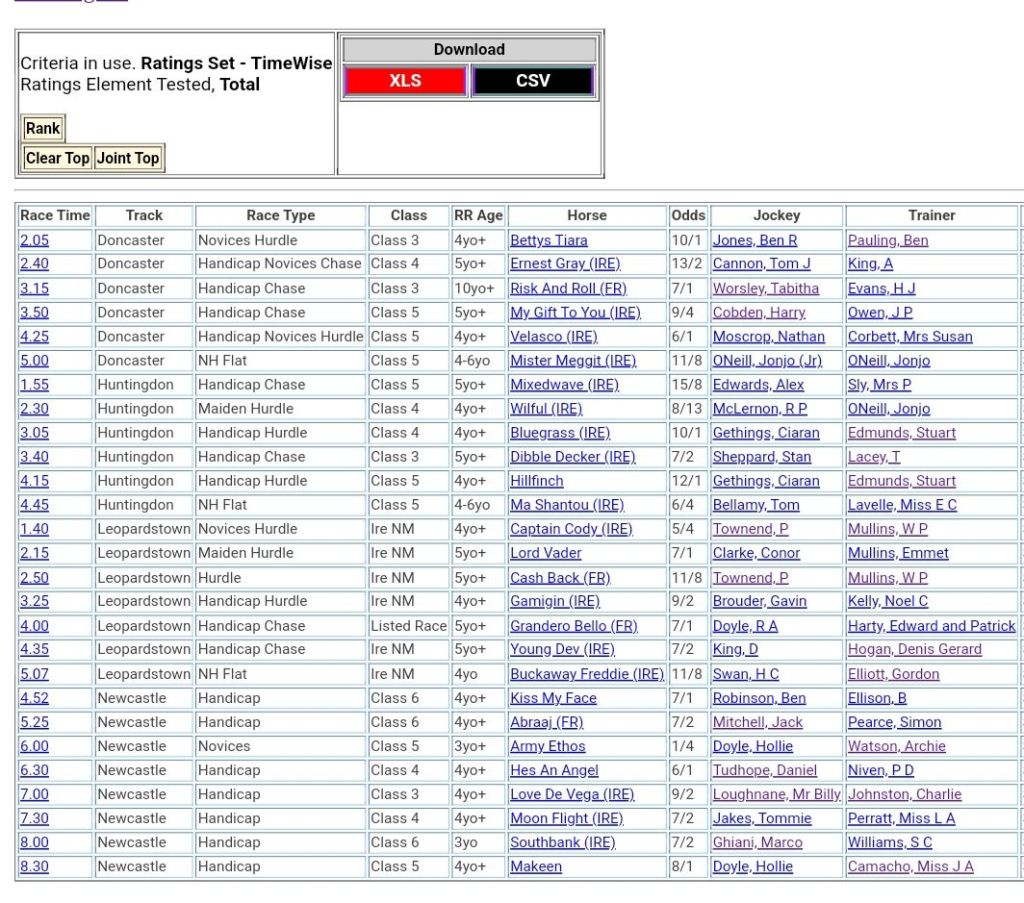Screen dimensions: 1024x903
Task: Click jockey Loughnane, Mr Billy
Action: point(776,794)
